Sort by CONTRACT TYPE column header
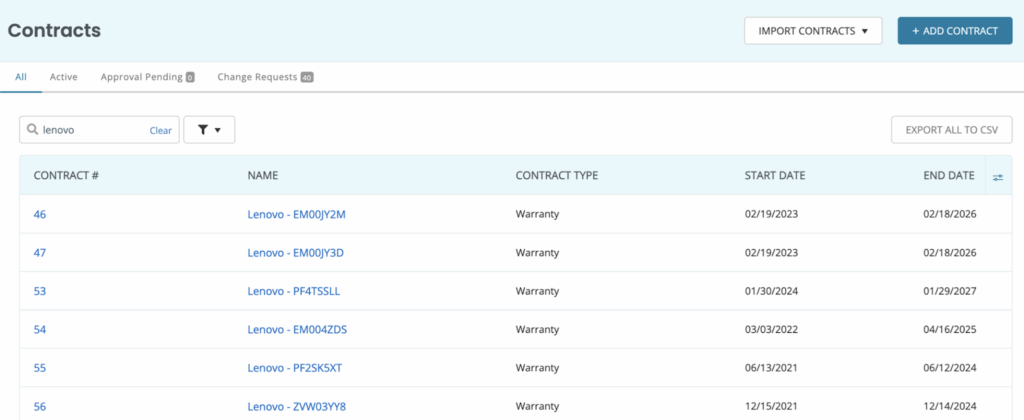The height and width of the screenshot is (420, 1024). tap(556, 176)
